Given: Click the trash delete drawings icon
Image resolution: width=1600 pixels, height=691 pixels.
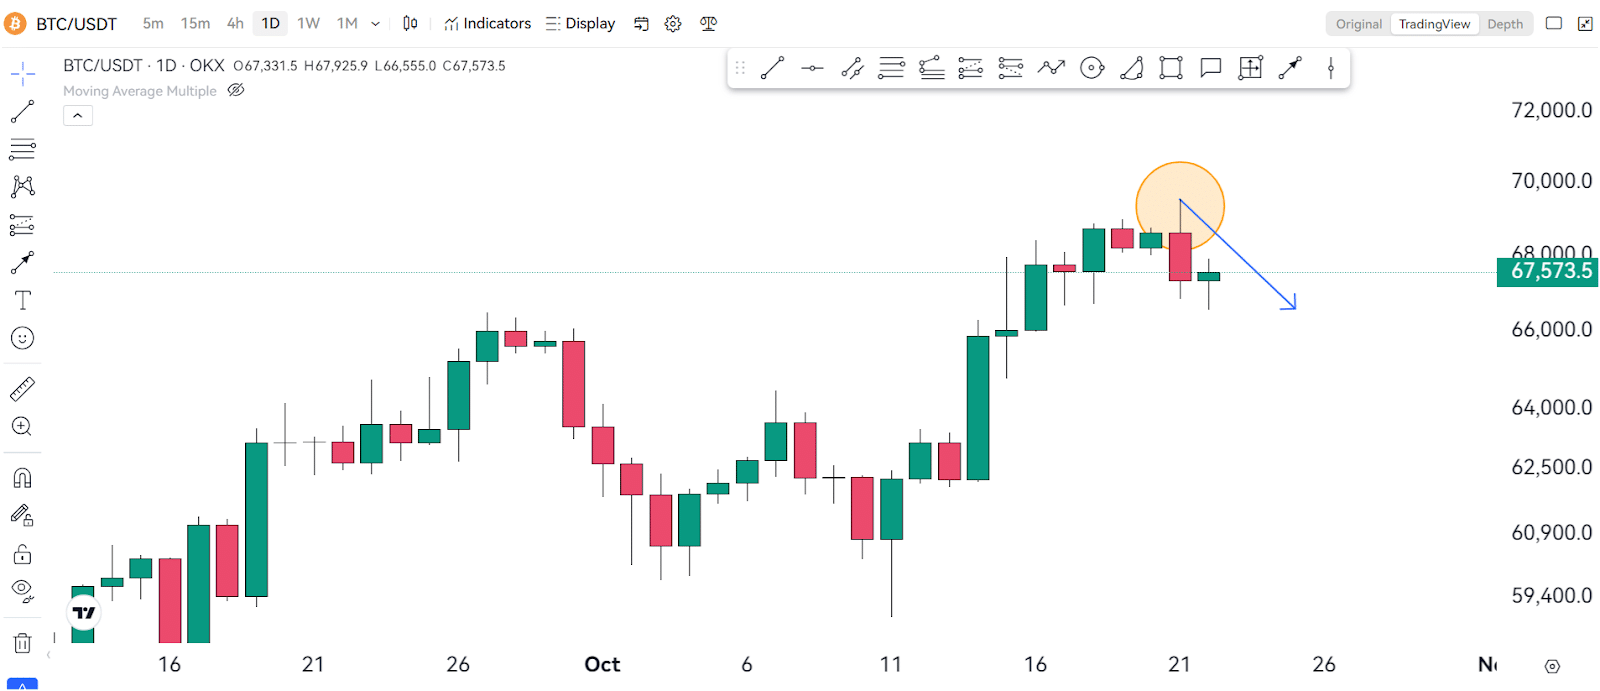Looking at the screenshot, I should 22,643.
